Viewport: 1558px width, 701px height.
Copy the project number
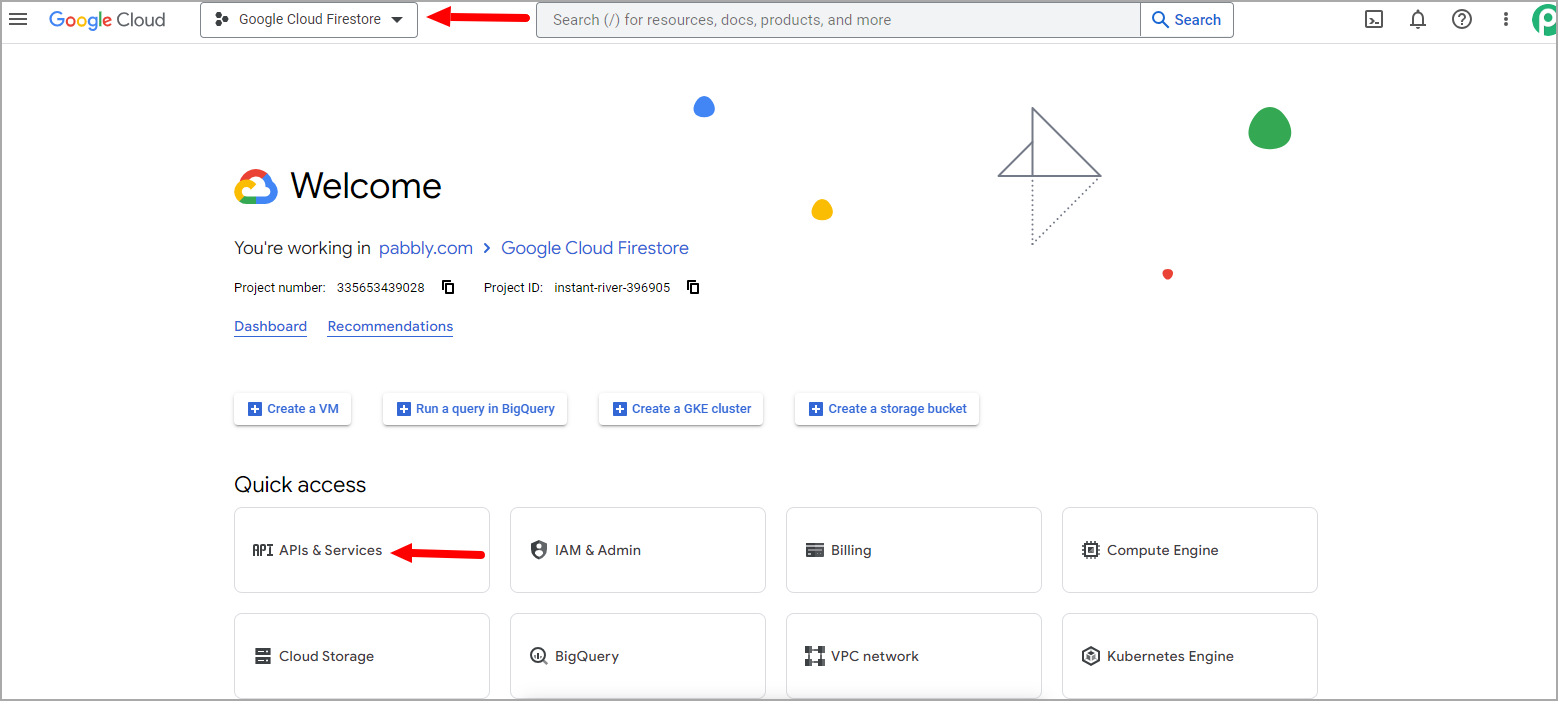(448, 287)
